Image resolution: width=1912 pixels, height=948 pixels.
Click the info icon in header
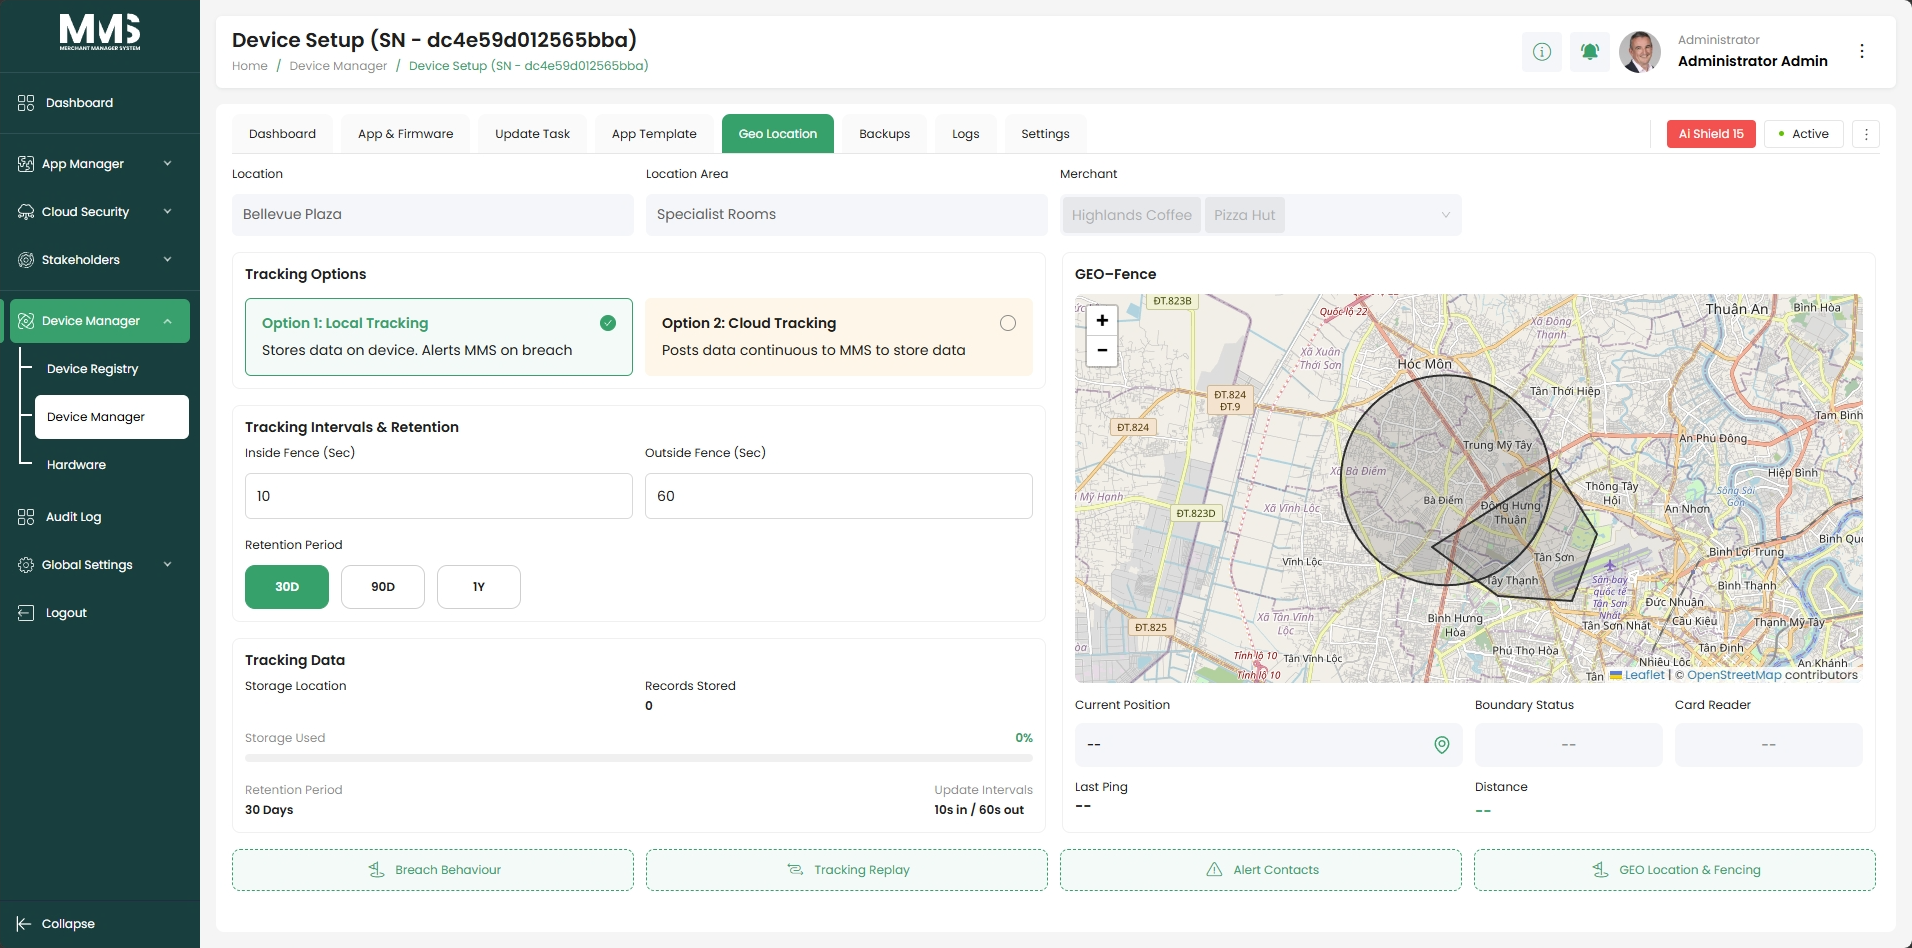point(1542,51)
